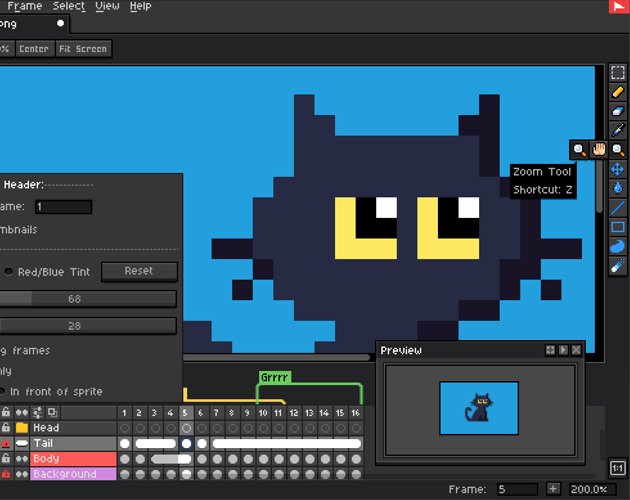Viewport: 630px width, 500px height.
Task: Select the Rectangle shape tool
Action: pyautogui.click(x=618, y=227)
